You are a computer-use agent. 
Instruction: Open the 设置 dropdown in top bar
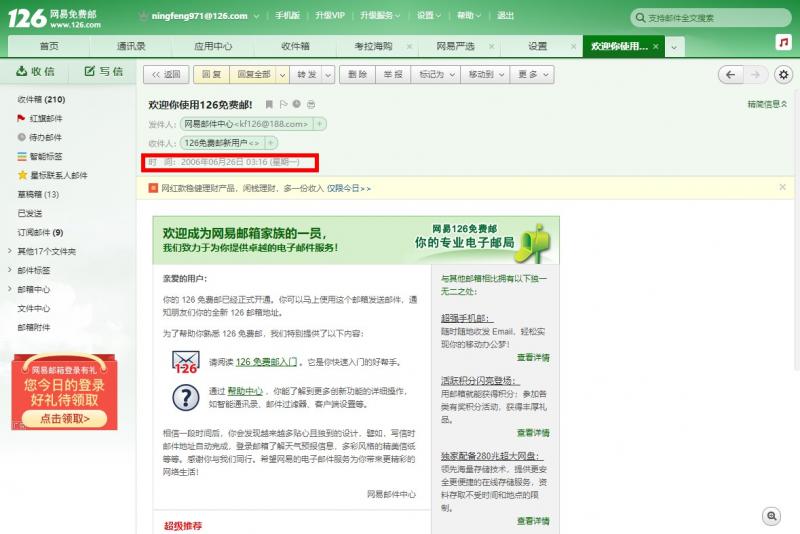pos(429,16)
